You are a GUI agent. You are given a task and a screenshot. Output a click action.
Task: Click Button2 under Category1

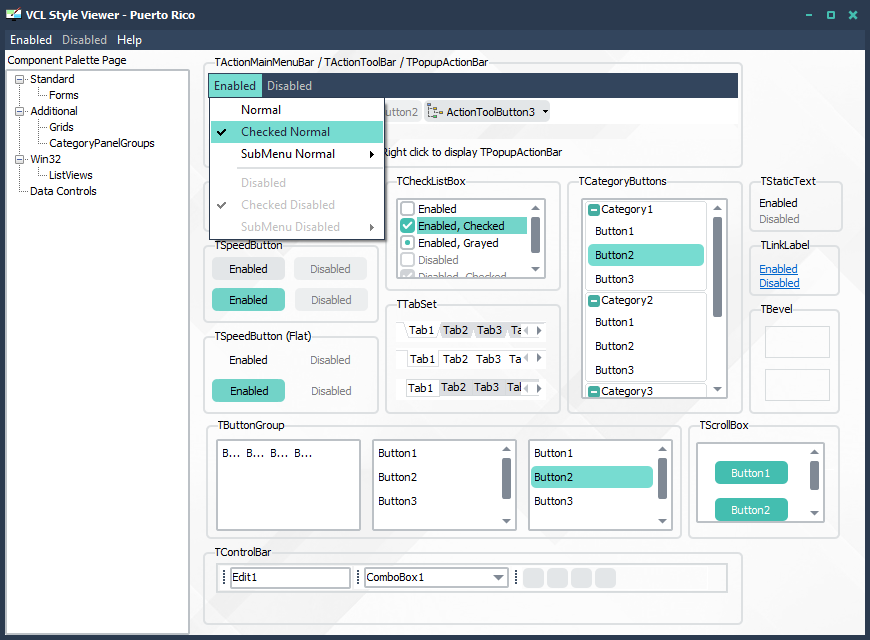(x=645, y=255)
